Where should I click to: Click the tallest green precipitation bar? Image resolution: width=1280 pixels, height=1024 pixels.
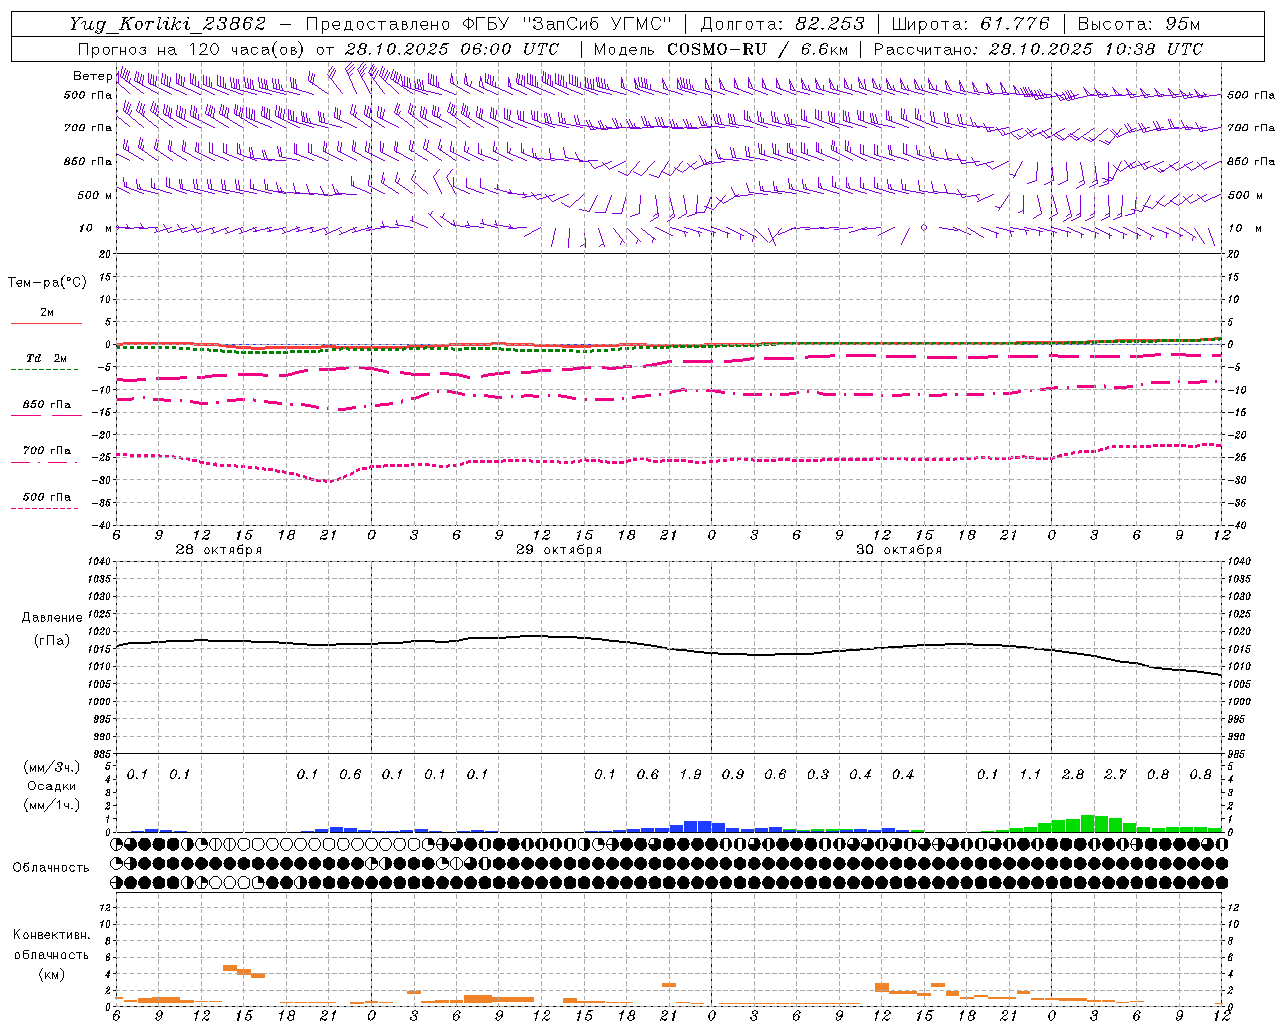click(1087, 824)
